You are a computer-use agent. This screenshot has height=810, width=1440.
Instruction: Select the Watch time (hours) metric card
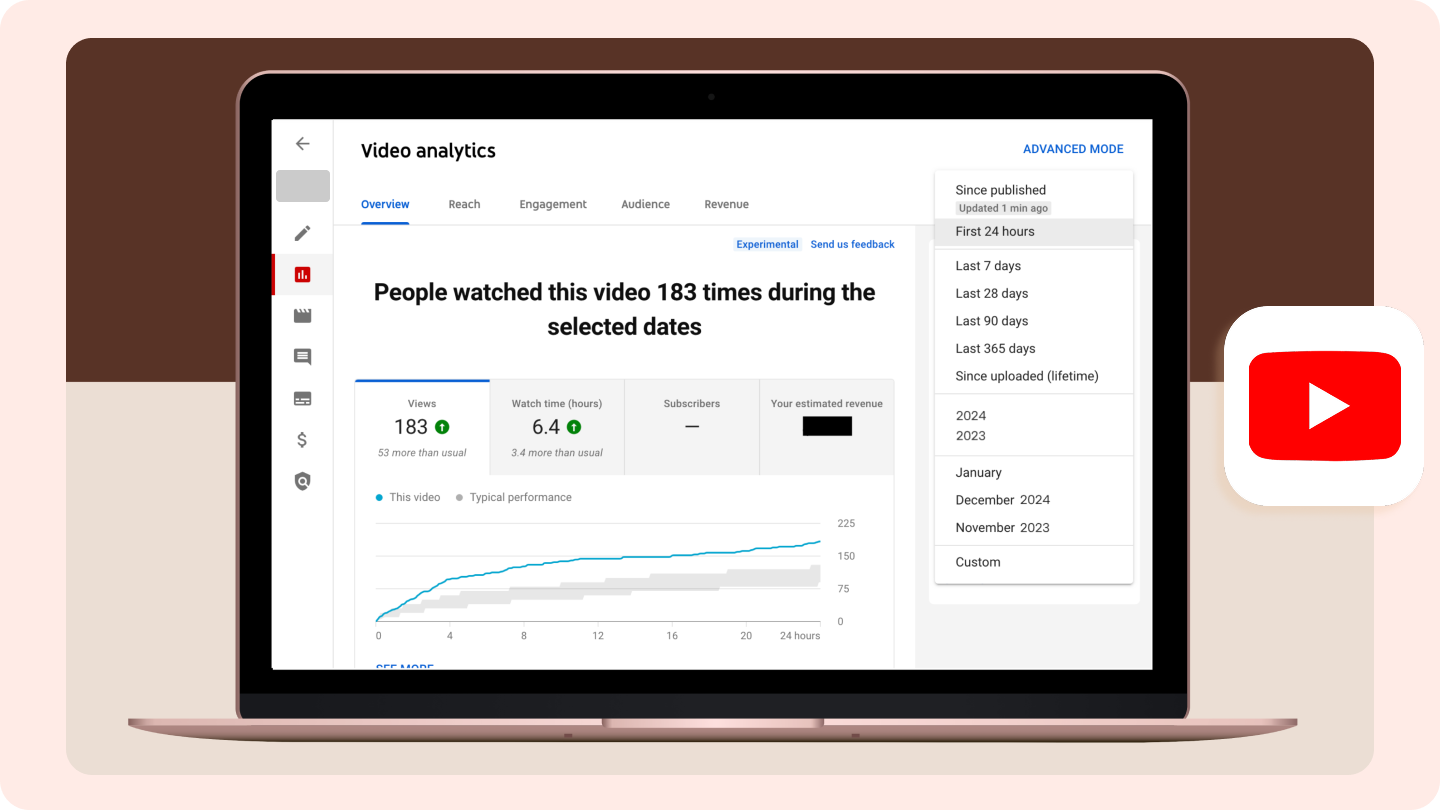pos(557,427)
